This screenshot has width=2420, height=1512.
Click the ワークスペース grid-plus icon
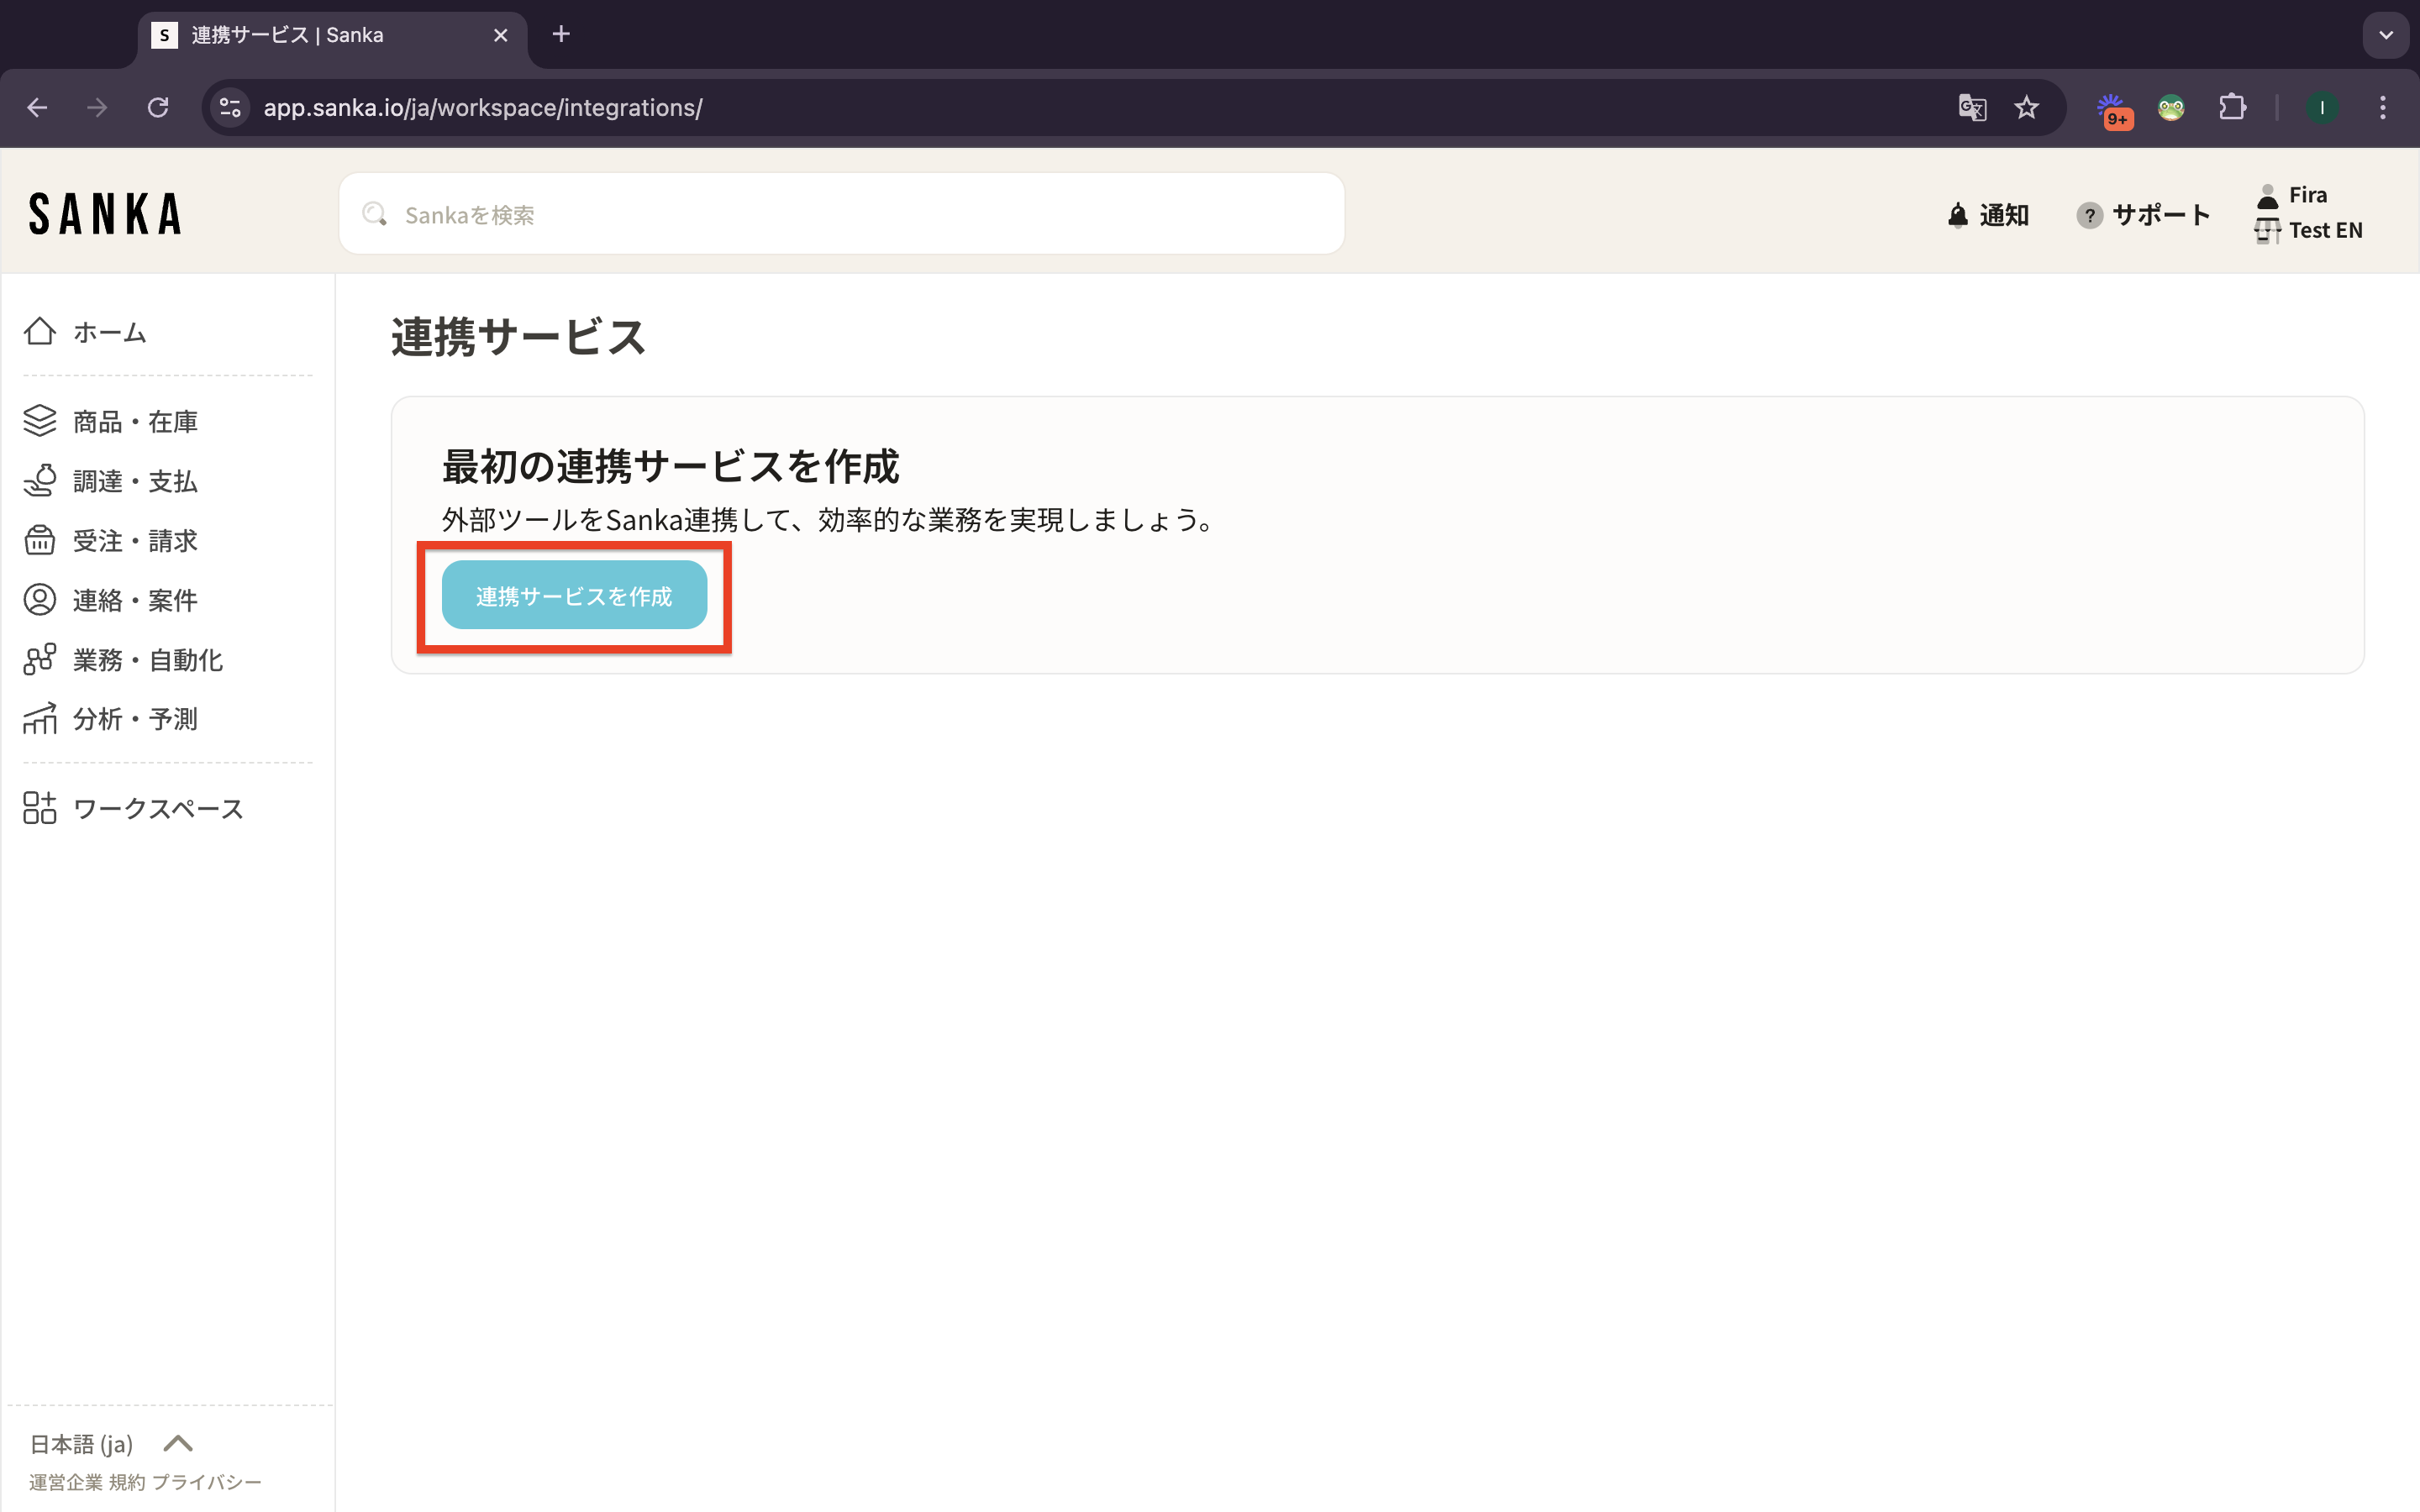(x=40, y=808)
